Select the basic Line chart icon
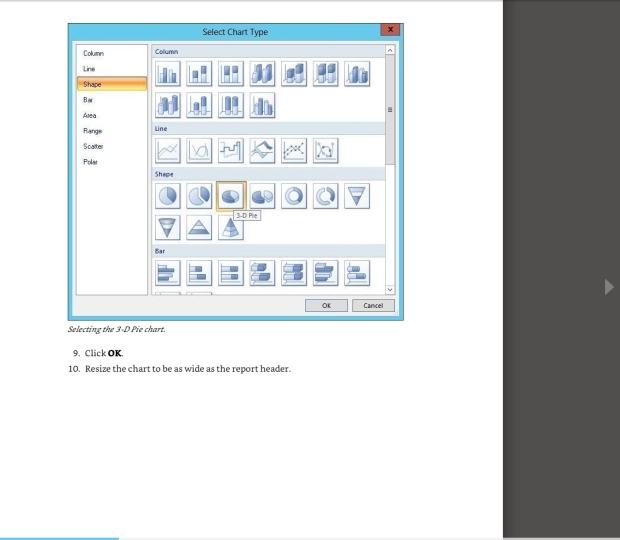620x540 pixels. (x=169, y=150)
